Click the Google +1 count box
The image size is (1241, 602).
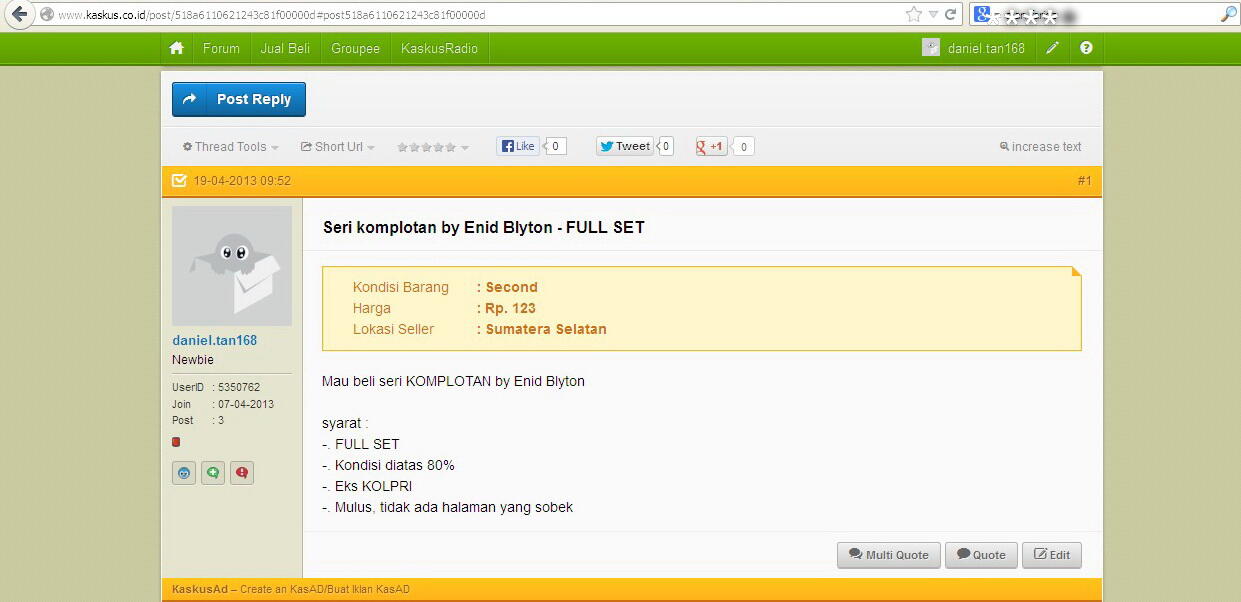click(x=743, y=146)
